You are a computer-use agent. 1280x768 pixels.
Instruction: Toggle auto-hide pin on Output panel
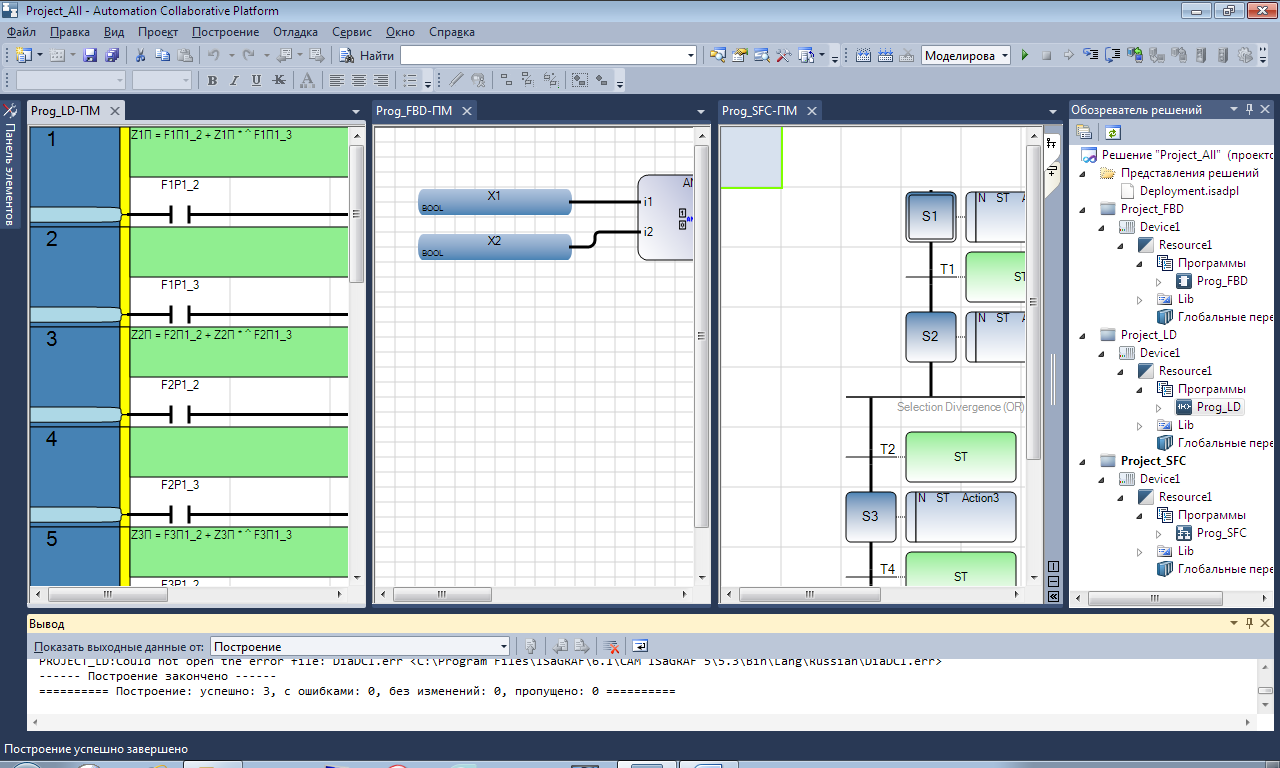tap(1248, 623)
